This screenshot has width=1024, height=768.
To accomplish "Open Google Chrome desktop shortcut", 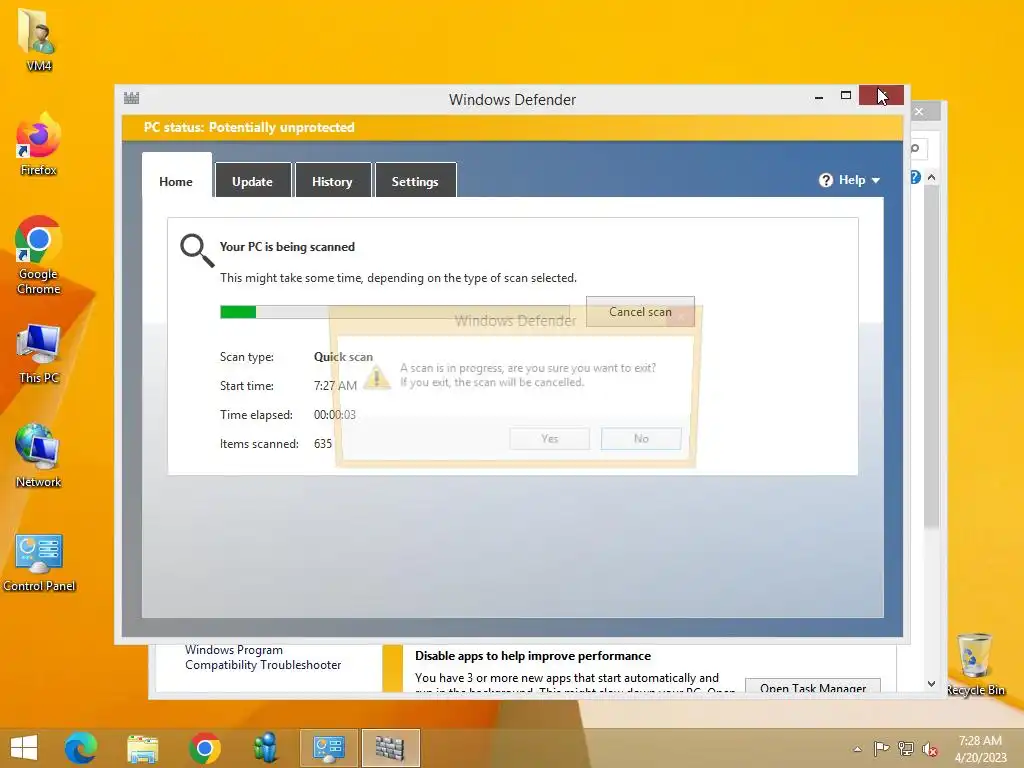I will click(39, 255).
